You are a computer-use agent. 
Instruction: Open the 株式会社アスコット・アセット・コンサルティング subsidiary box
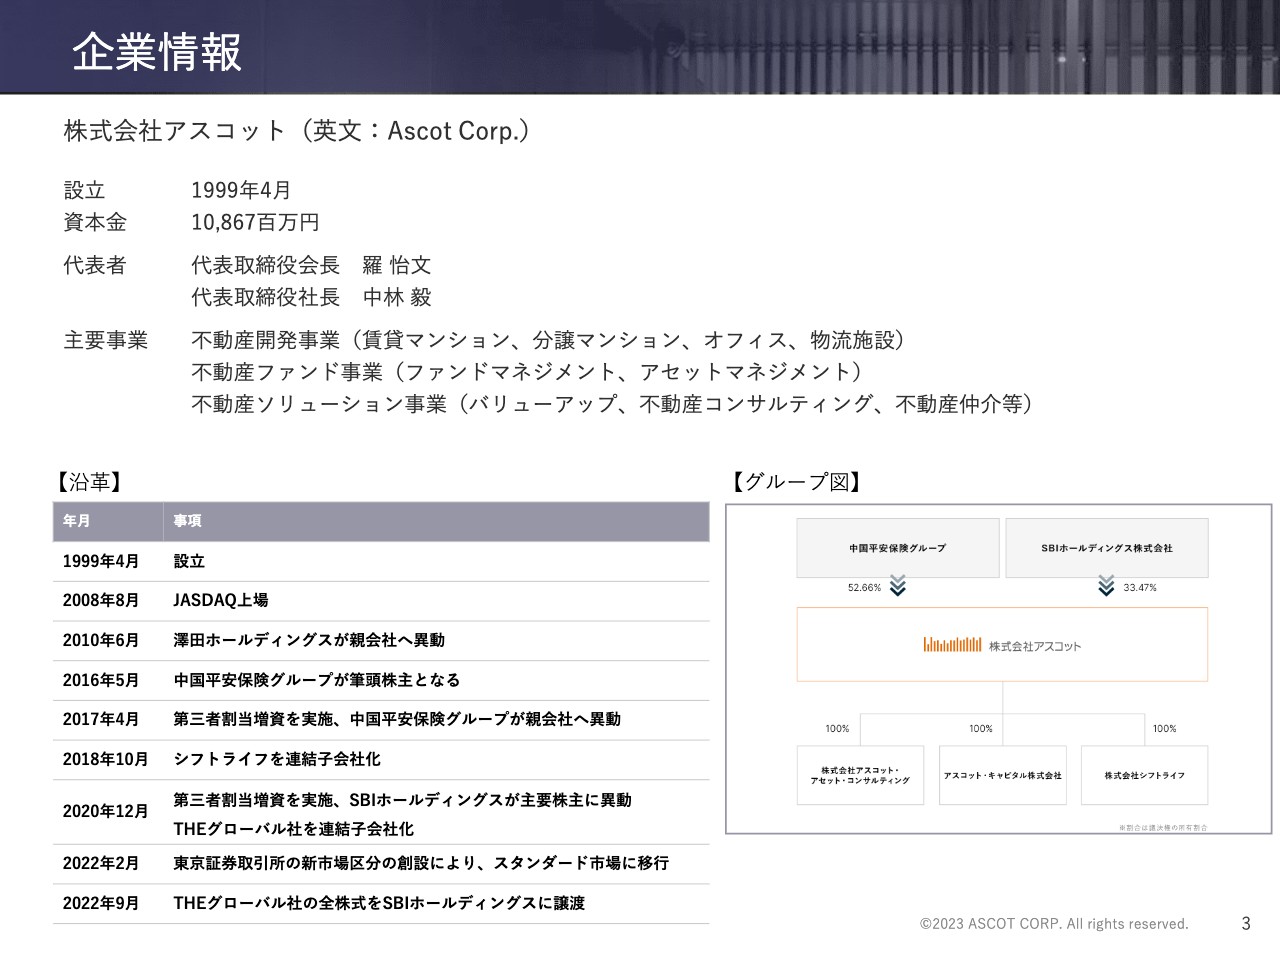(859, 775)
